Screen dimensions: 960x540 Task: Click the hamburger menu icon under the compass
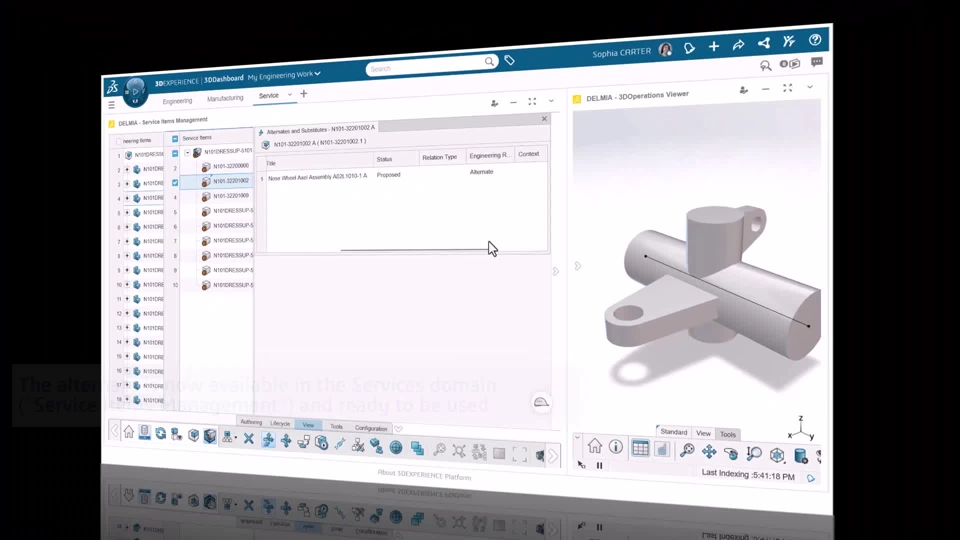[x=111, y=105]
